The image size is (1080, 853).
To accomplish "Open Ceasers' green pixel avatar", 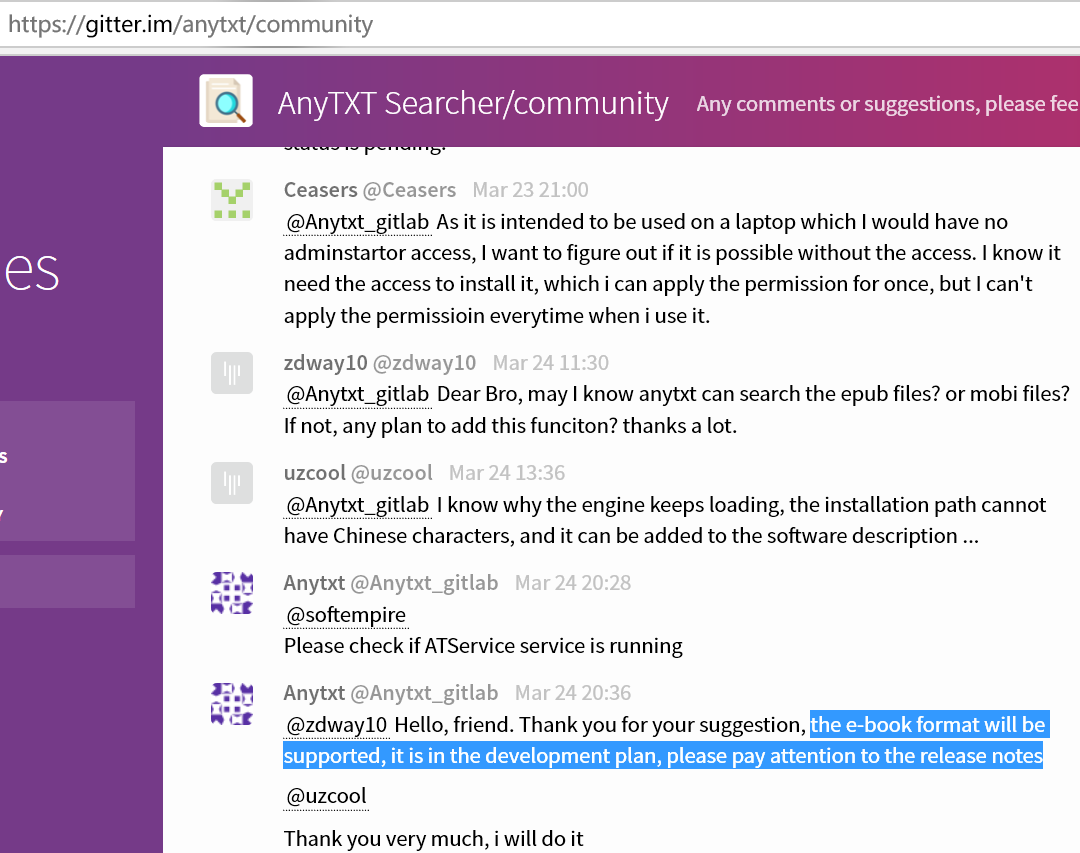I will pyautogui.click(x=231, y=200).
